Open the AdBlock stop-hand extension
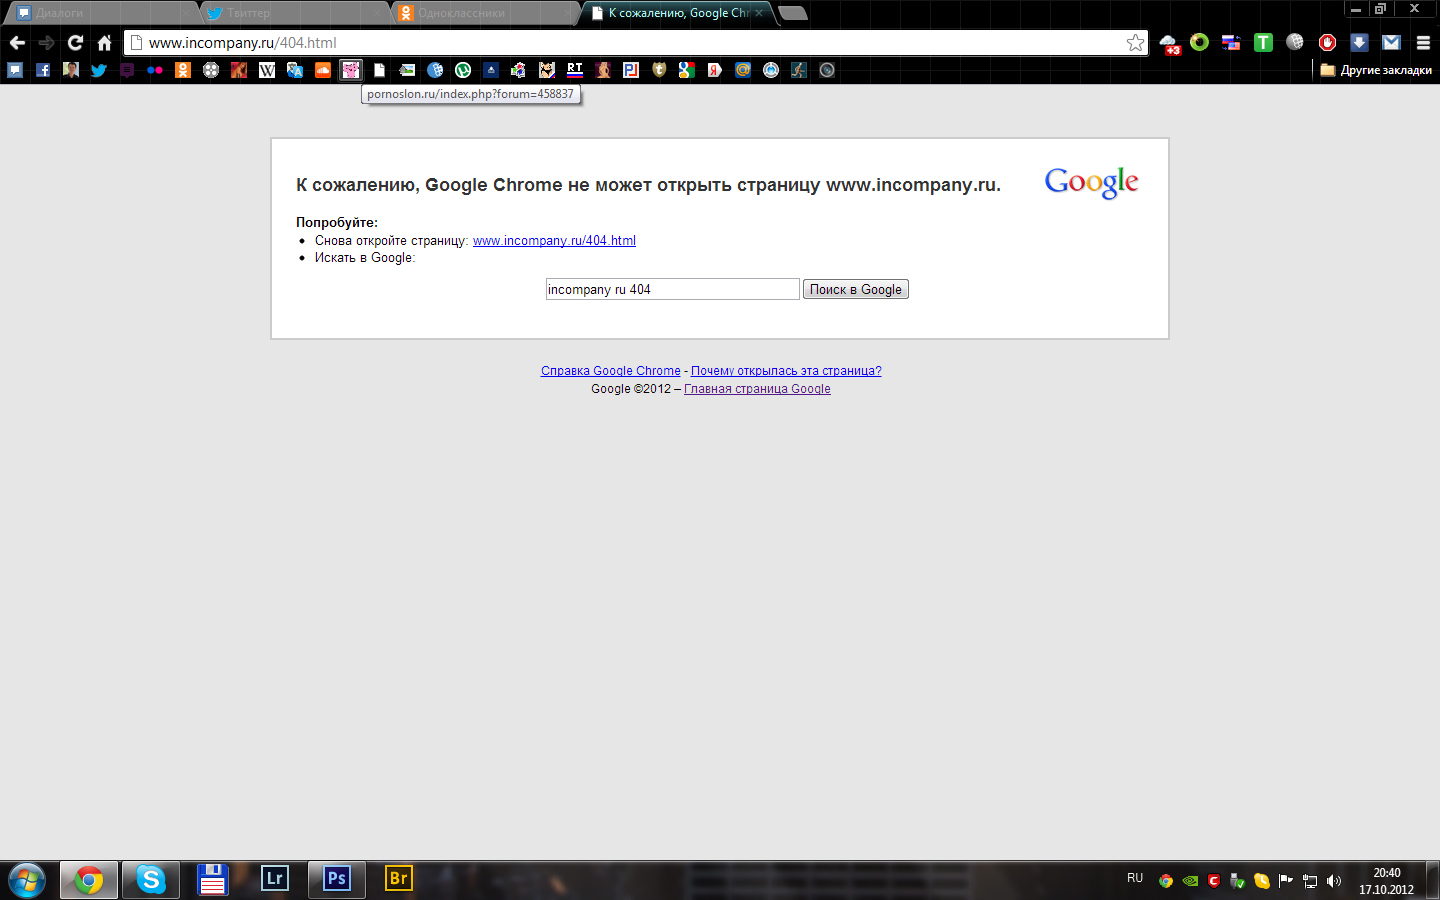This screenshot has height=900, width=1440. (x=1327, y=42)
